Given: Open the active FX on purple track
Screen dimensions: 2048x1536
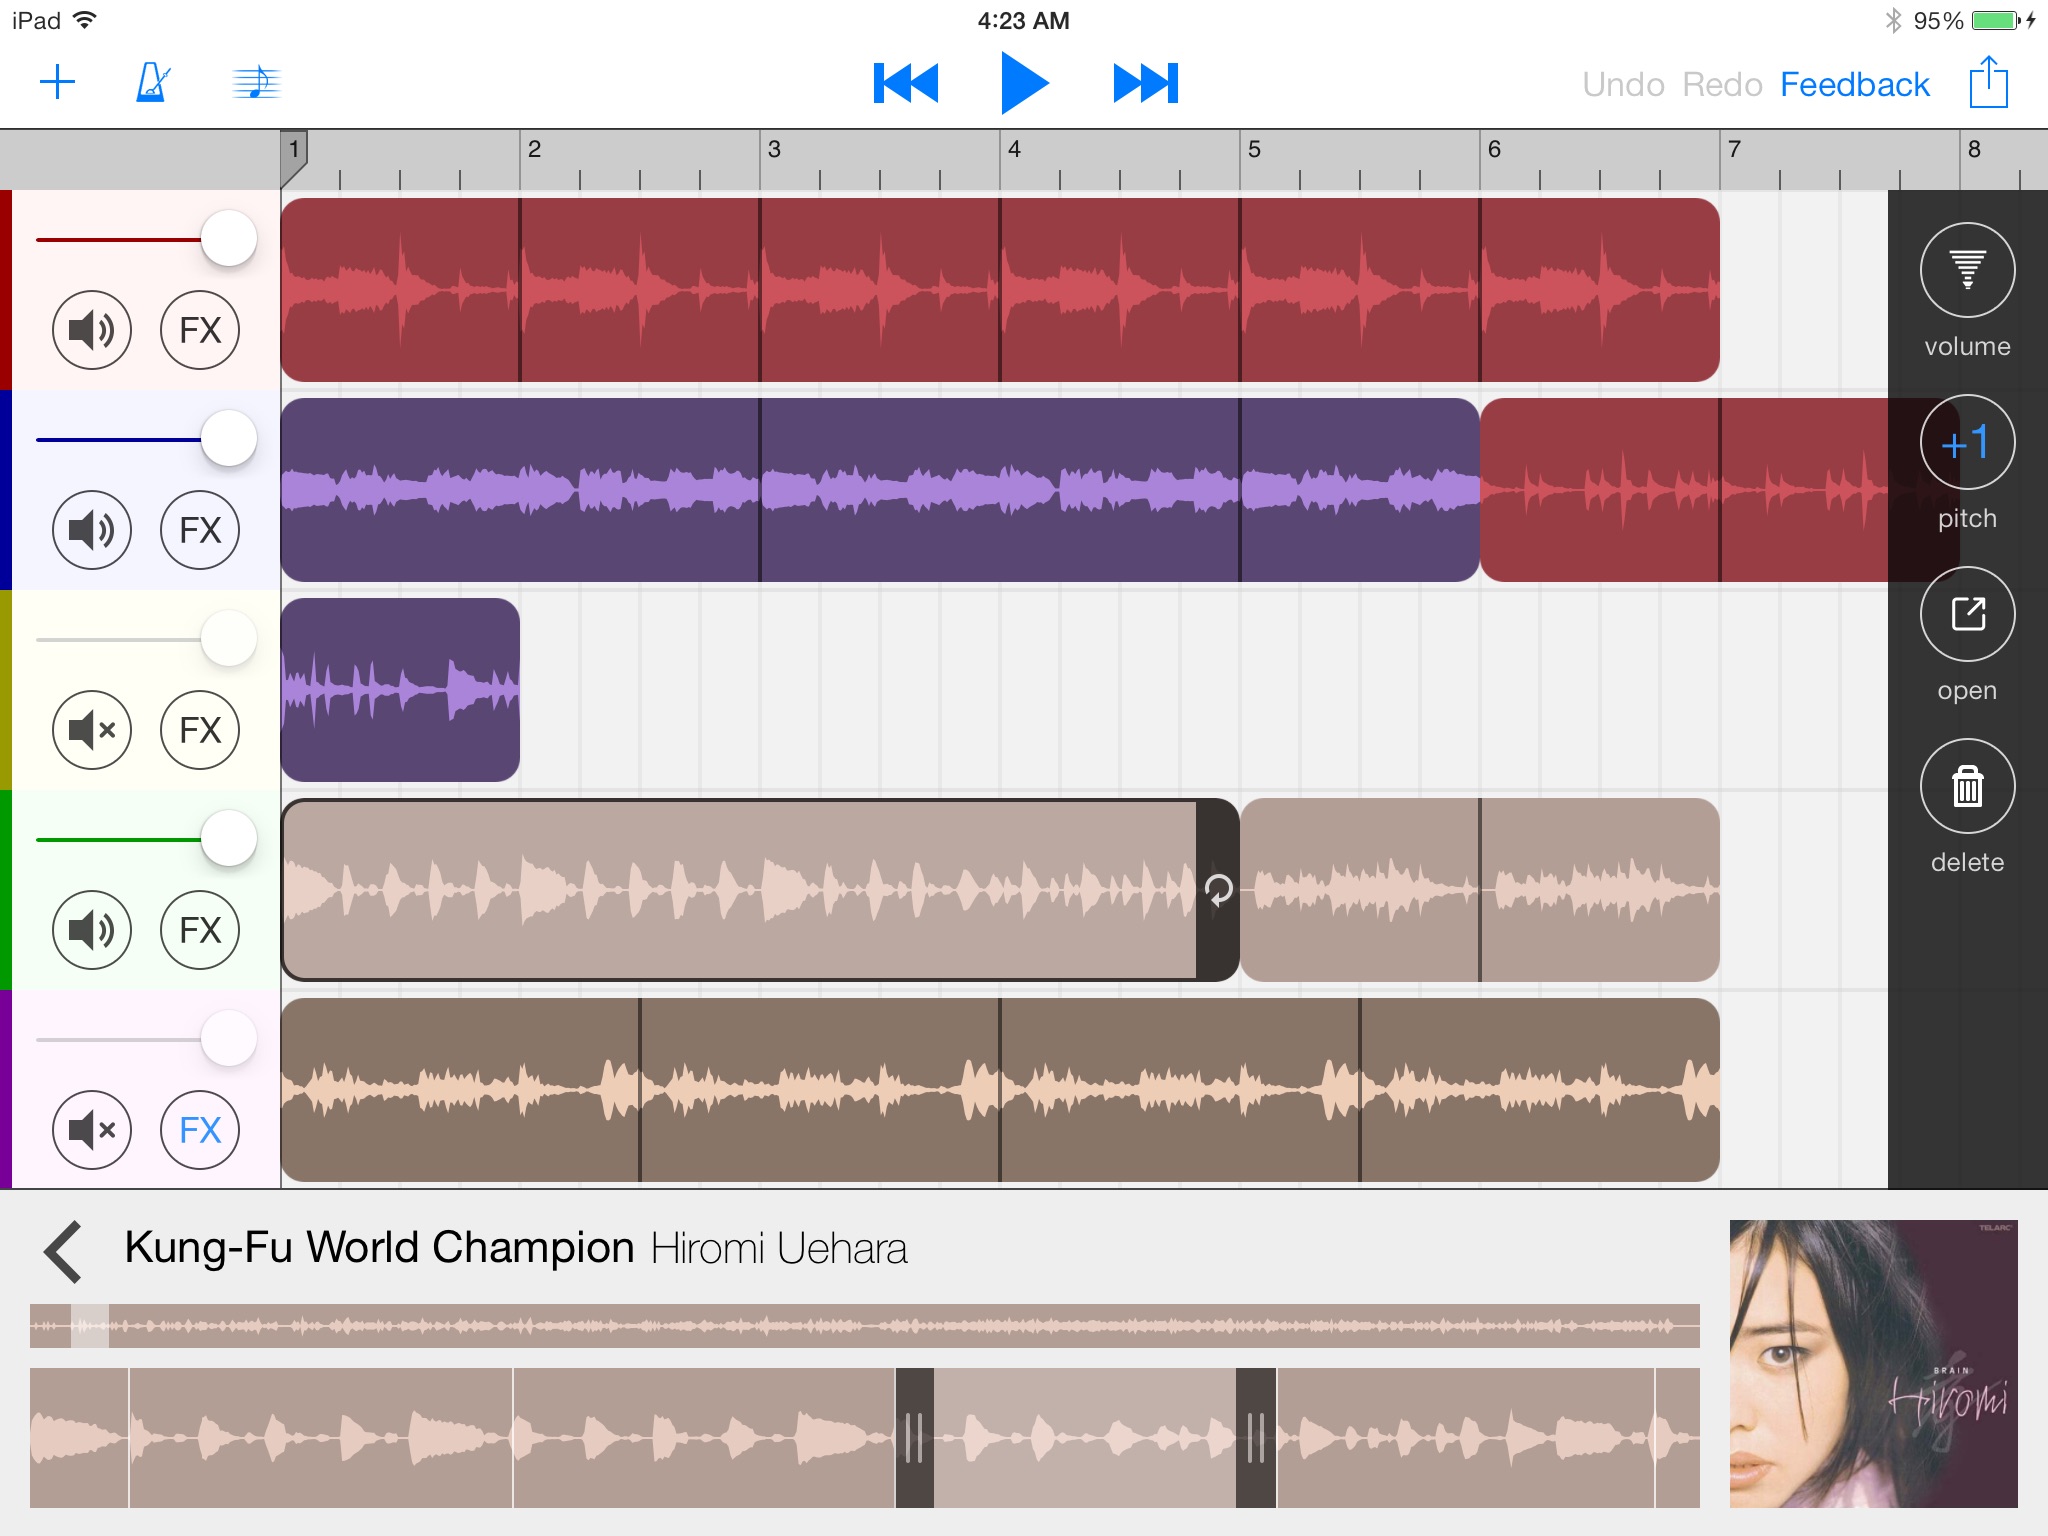Looking at the screenshot, I should point(200,1130).
